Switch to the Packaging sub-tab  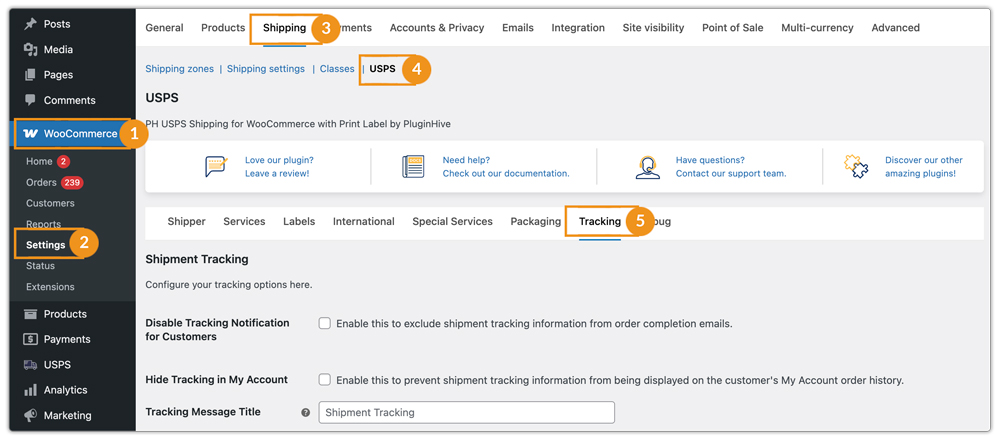click(x=536, y=221)
